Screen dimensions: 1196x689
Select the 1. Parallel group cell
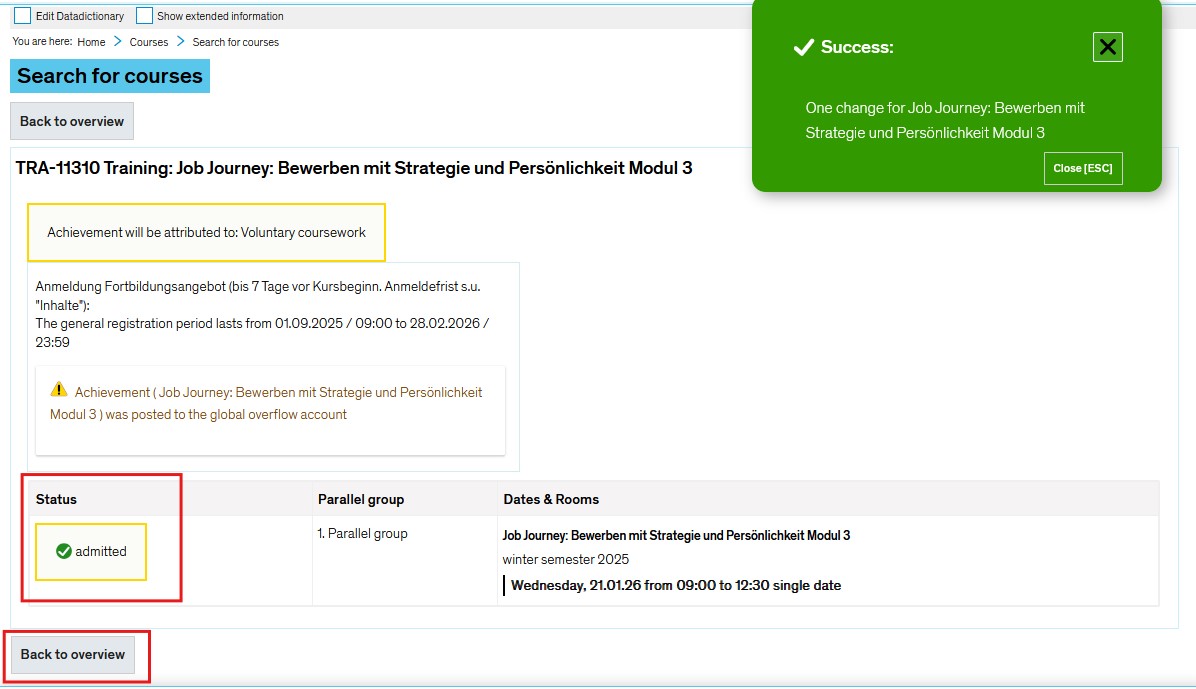[x=362, y=534]
